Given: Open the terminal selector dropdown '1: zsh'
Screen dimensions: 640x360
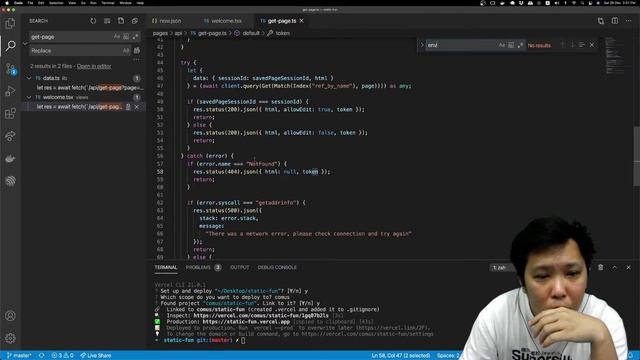Looking at the screenshot, I should coord(500,267).
